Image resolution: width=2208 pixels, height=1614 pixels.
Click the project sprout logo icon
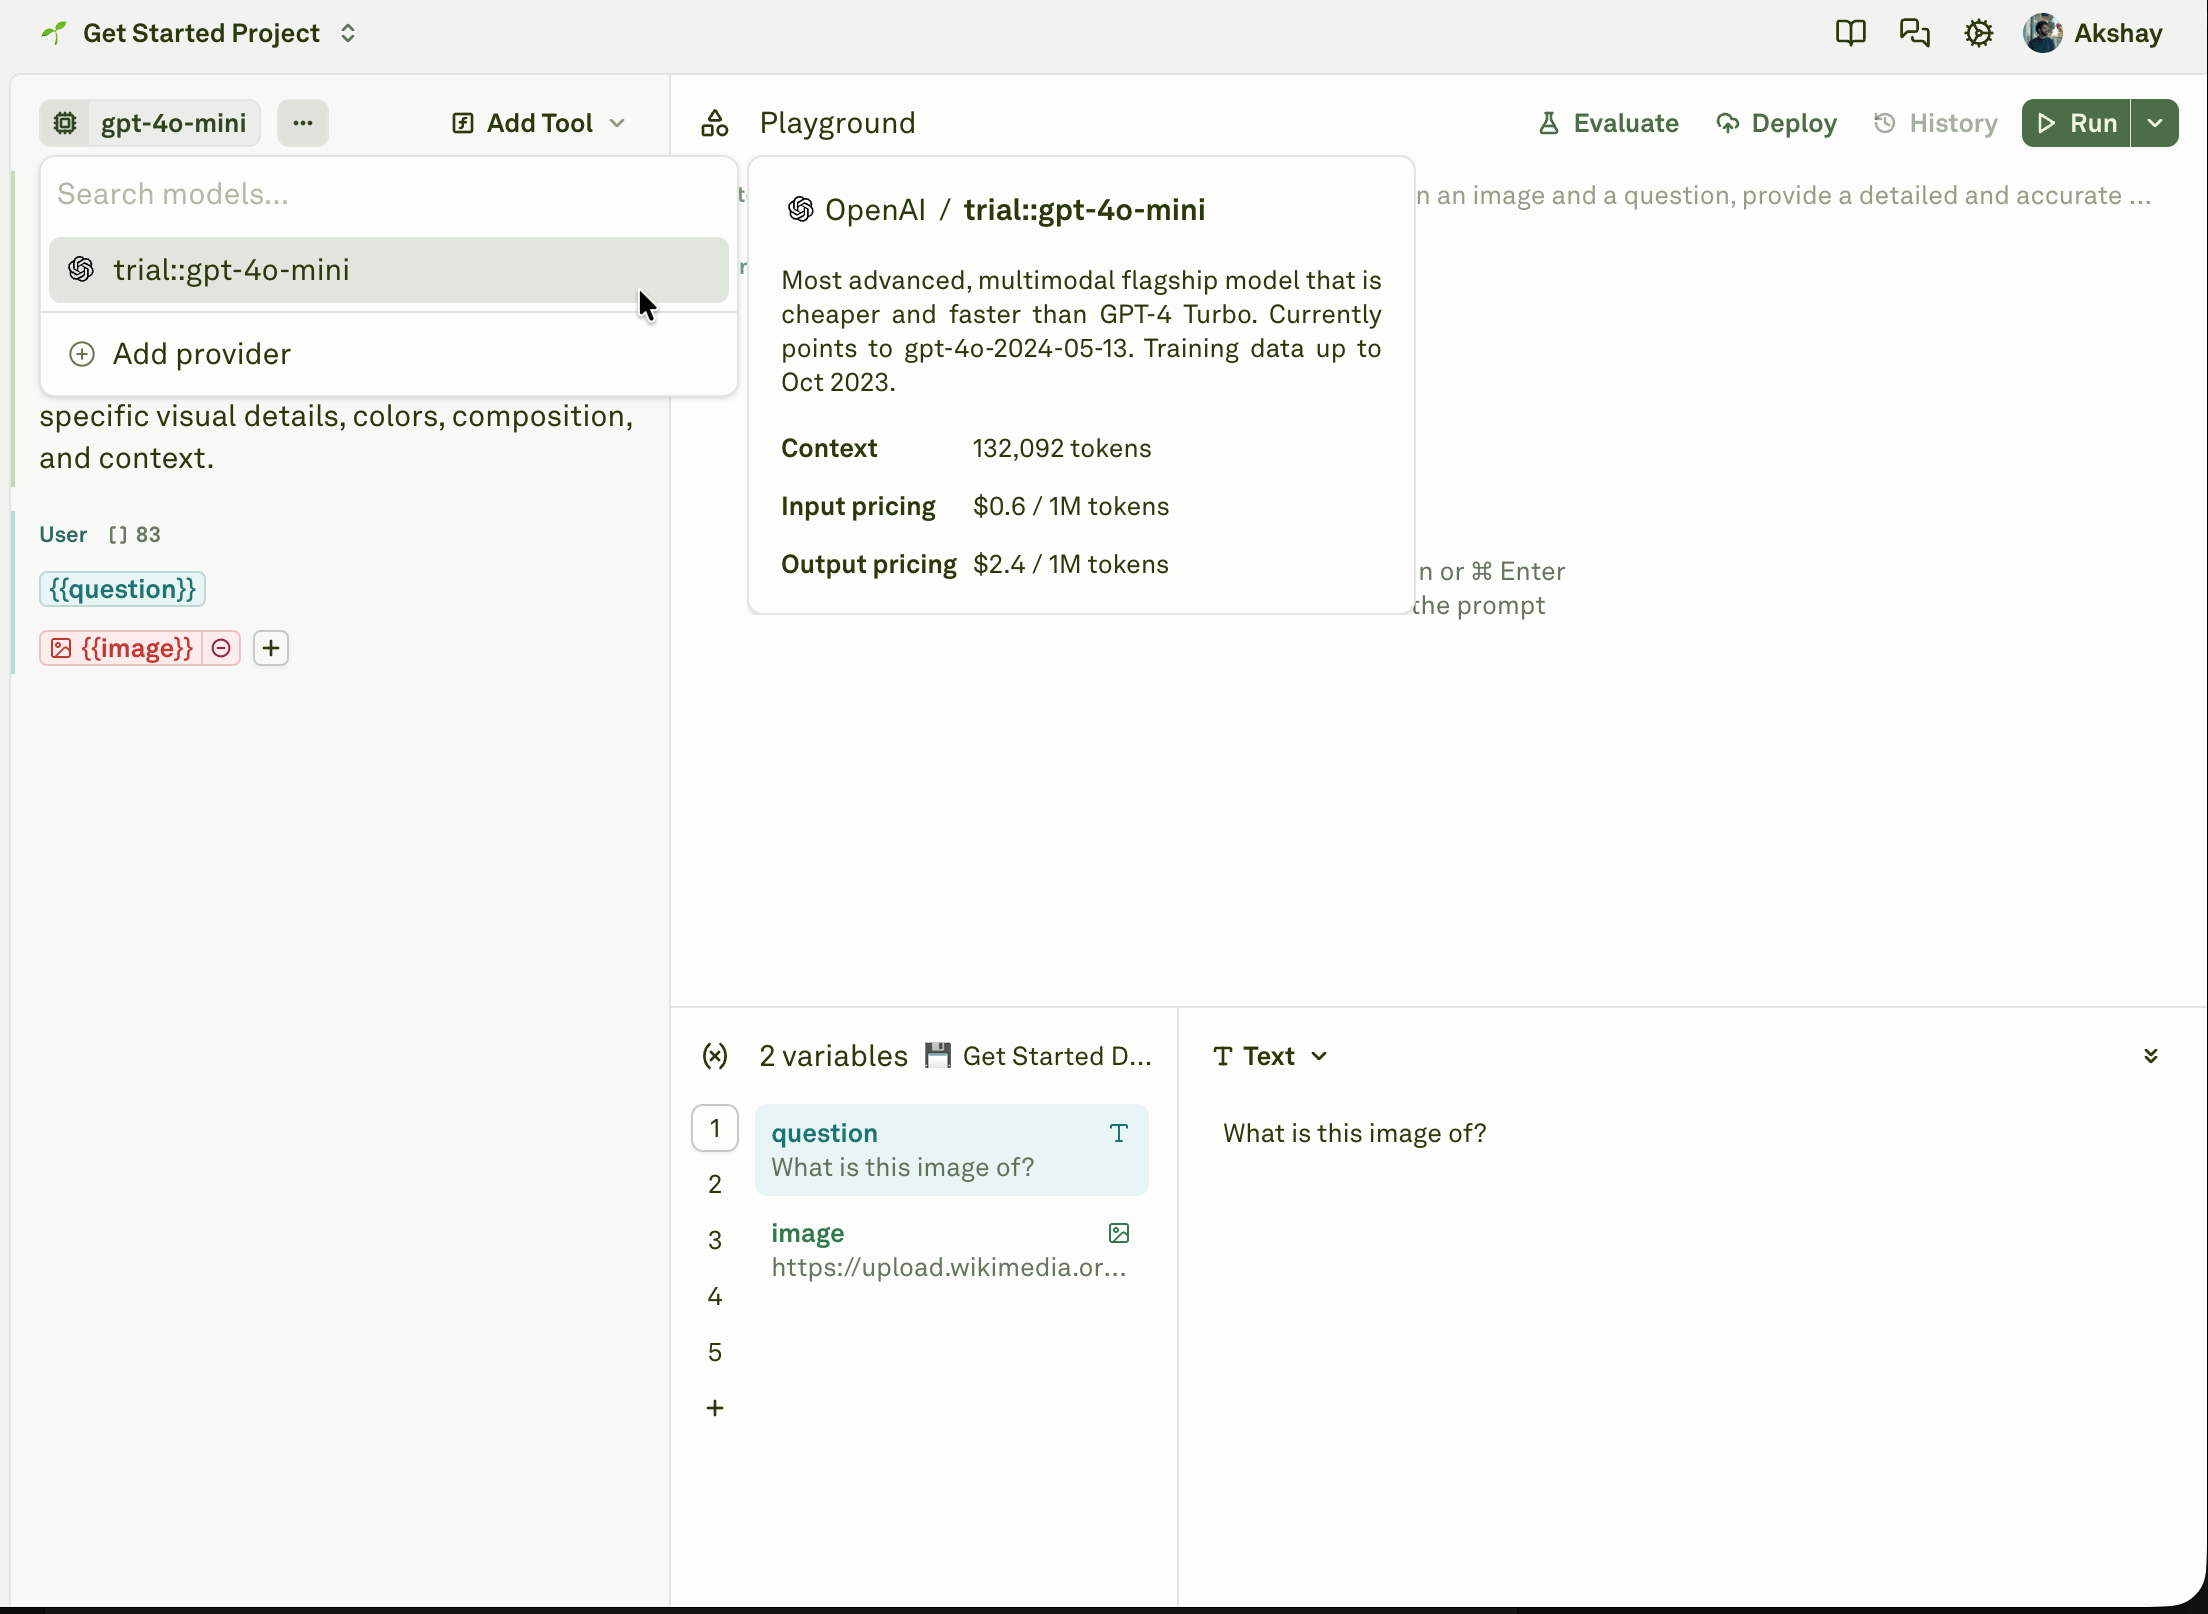click(x=54, y=33)
